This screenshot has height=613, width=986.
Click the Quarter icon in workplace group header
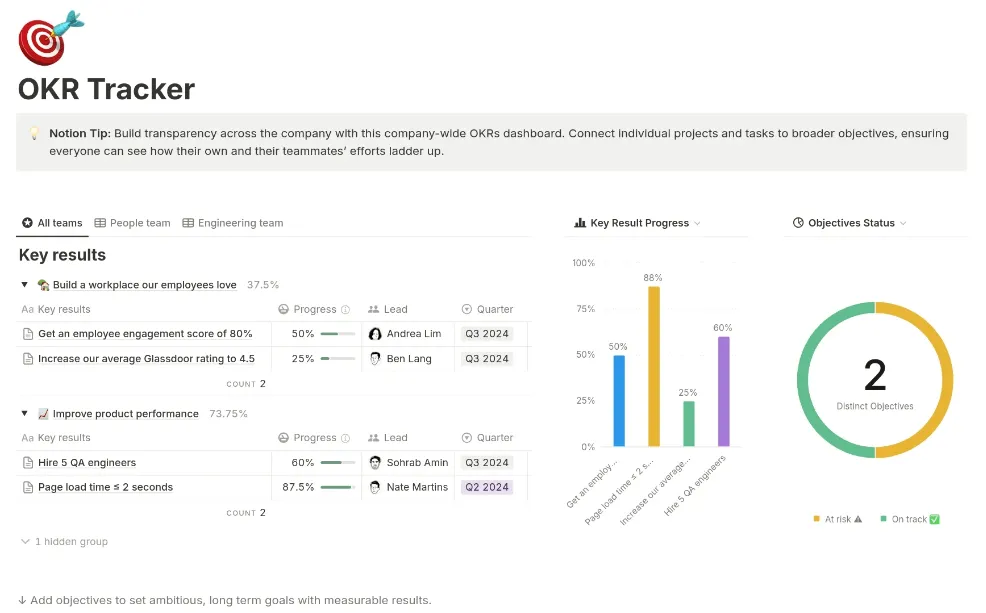(467, 309)
